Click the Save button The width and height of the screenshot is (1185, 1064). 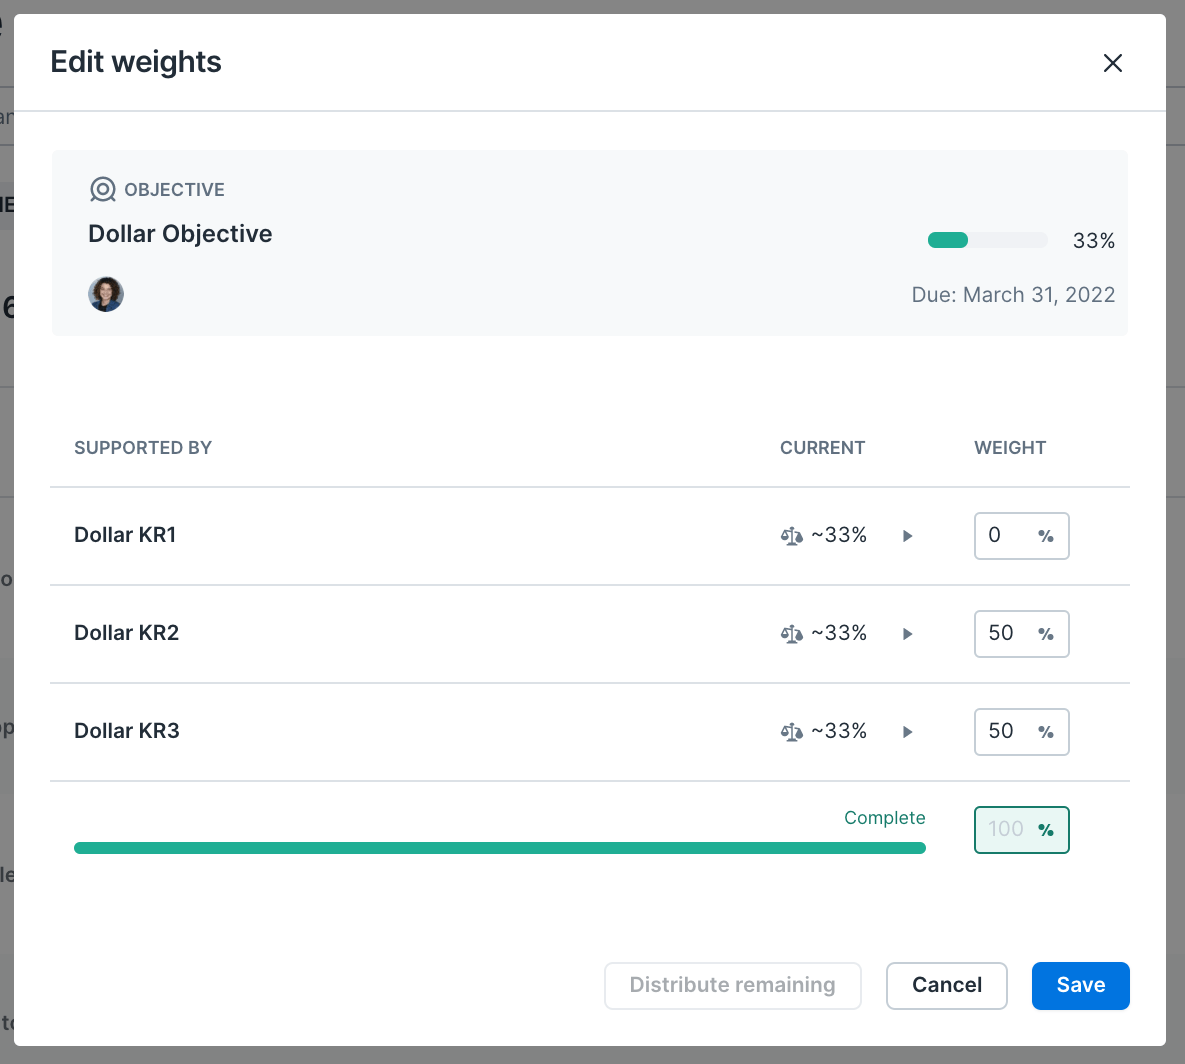(x=1080, y=985)
